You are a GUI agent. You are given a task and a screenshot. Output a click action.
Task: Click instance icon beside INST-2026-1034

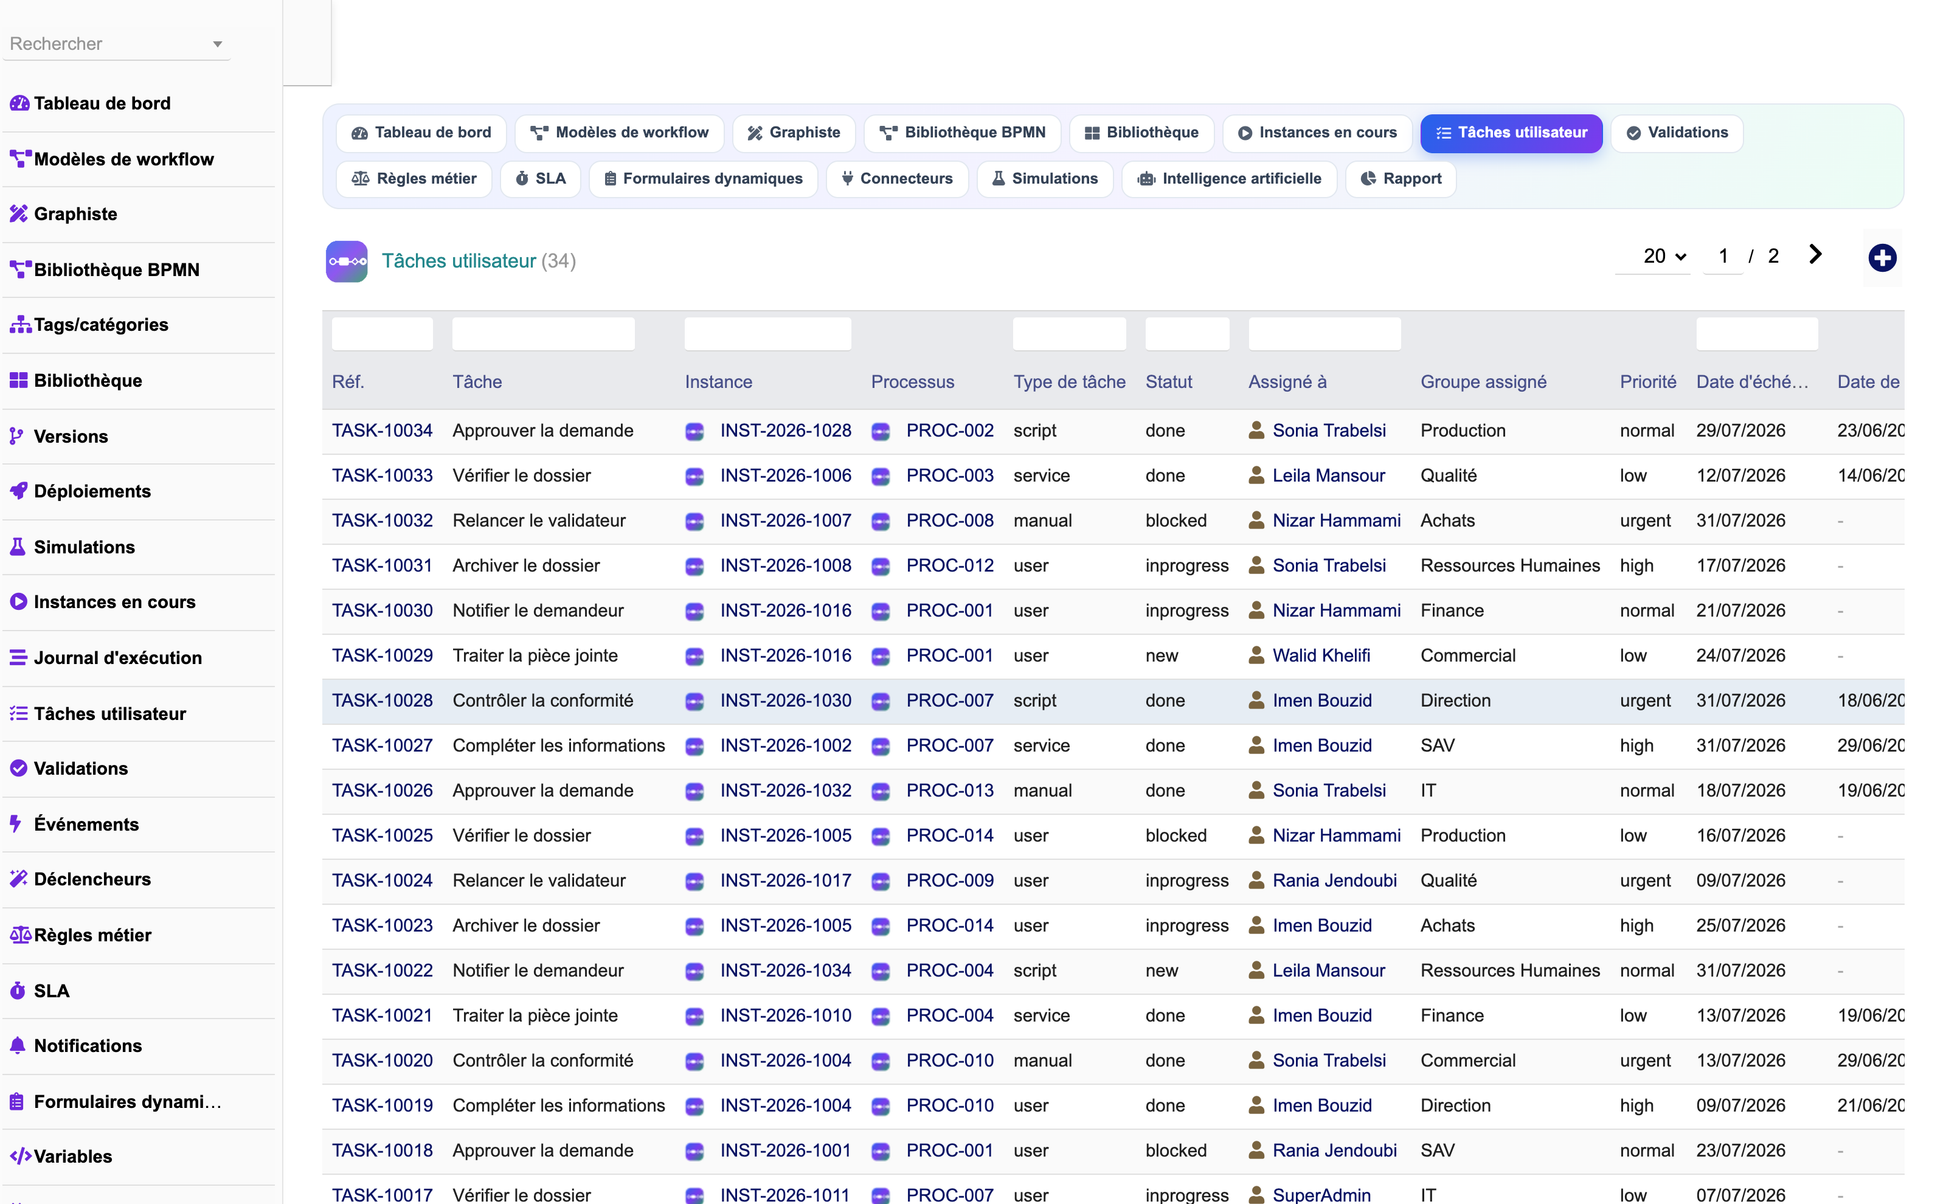(x=694, y=972)
